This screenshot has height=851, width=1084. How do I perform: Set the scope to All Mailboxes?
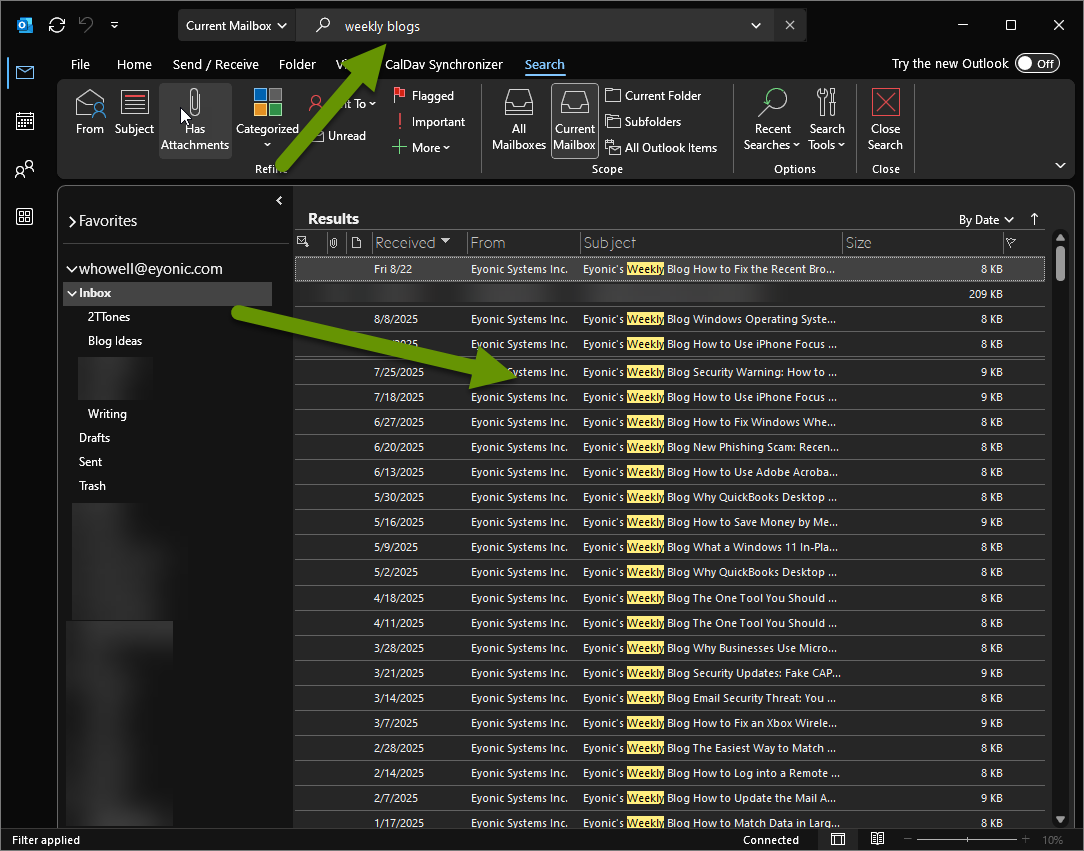[x=518, y=120]
